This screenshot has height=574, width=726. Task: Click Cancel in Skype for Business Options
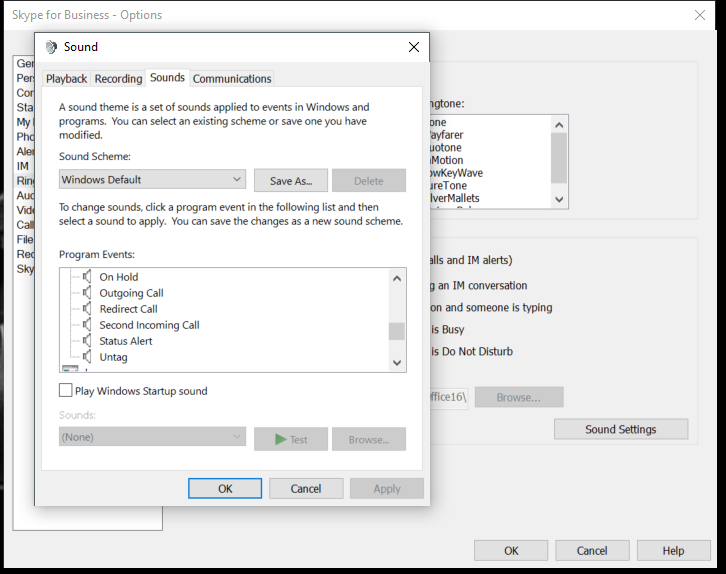(x=592, y=550)
